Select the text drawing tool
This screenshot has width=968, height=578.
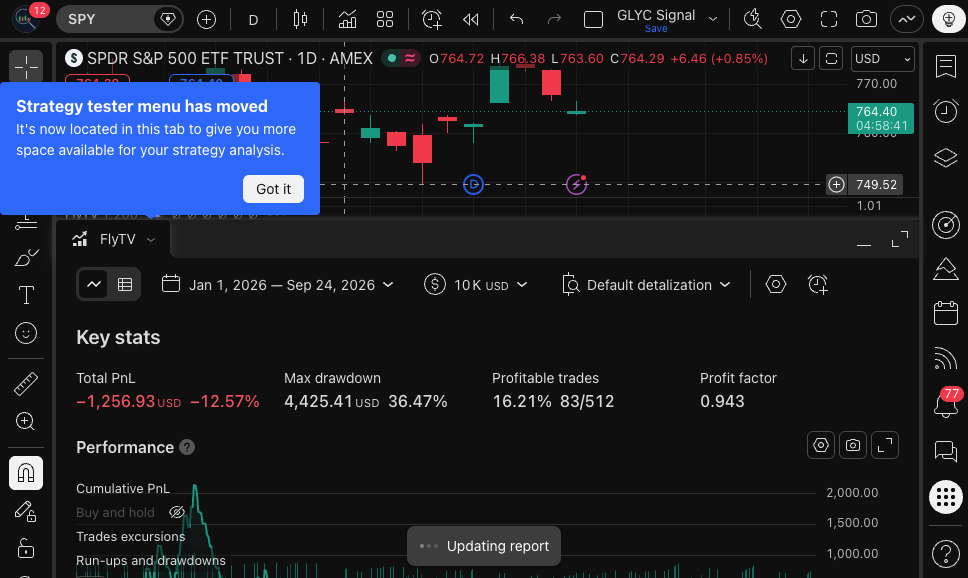26,295
